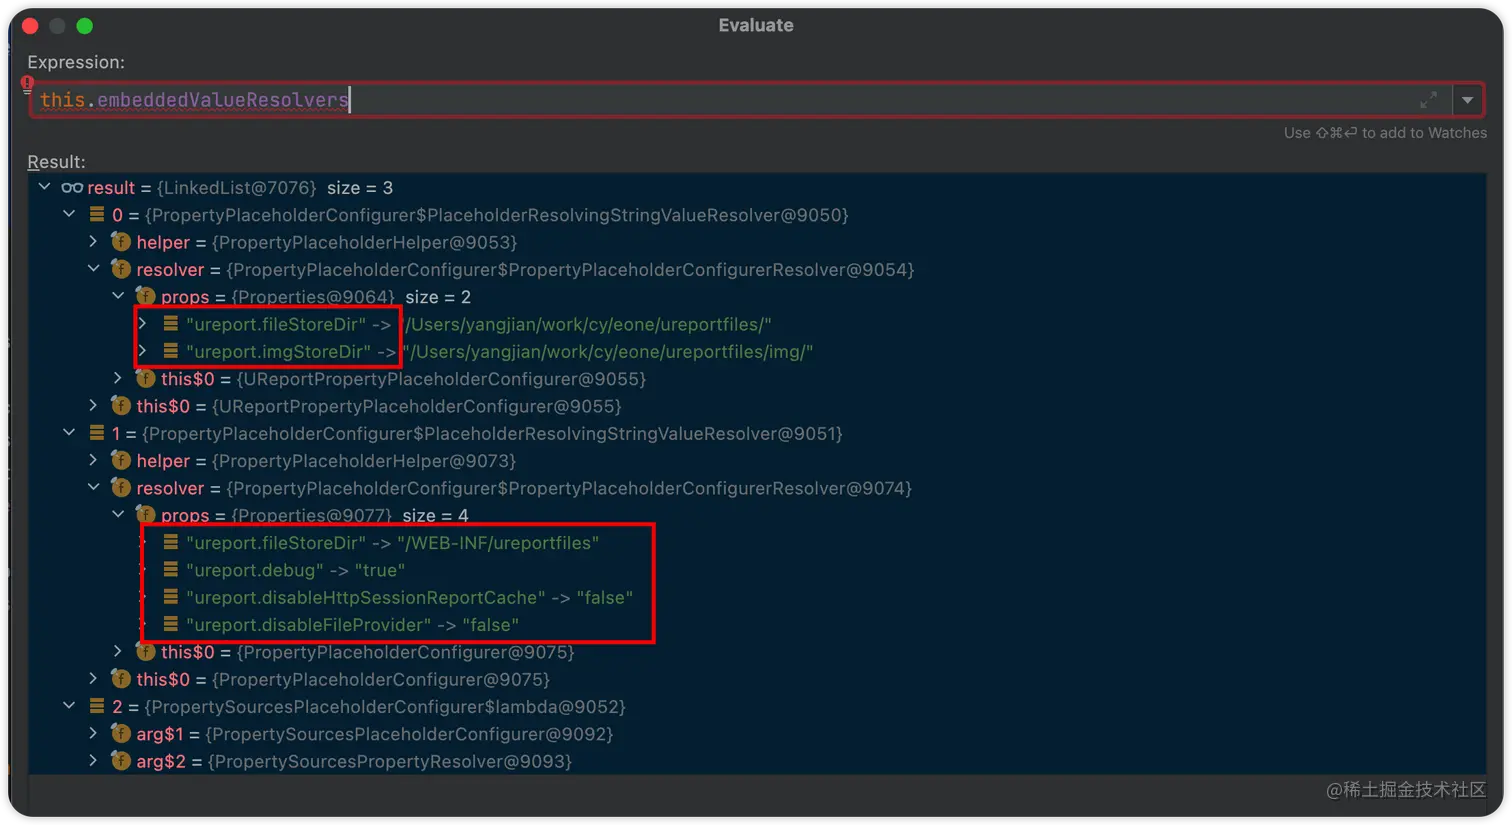
Task: Click the Evaluate window title
Action: (x=756, y=26)
